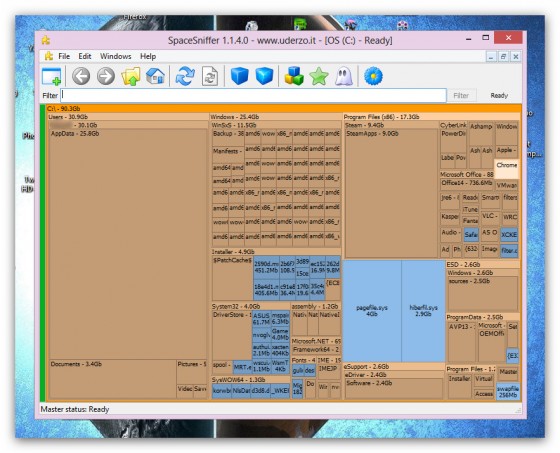Select the $PatchCache$ block

tap(232, 279)
